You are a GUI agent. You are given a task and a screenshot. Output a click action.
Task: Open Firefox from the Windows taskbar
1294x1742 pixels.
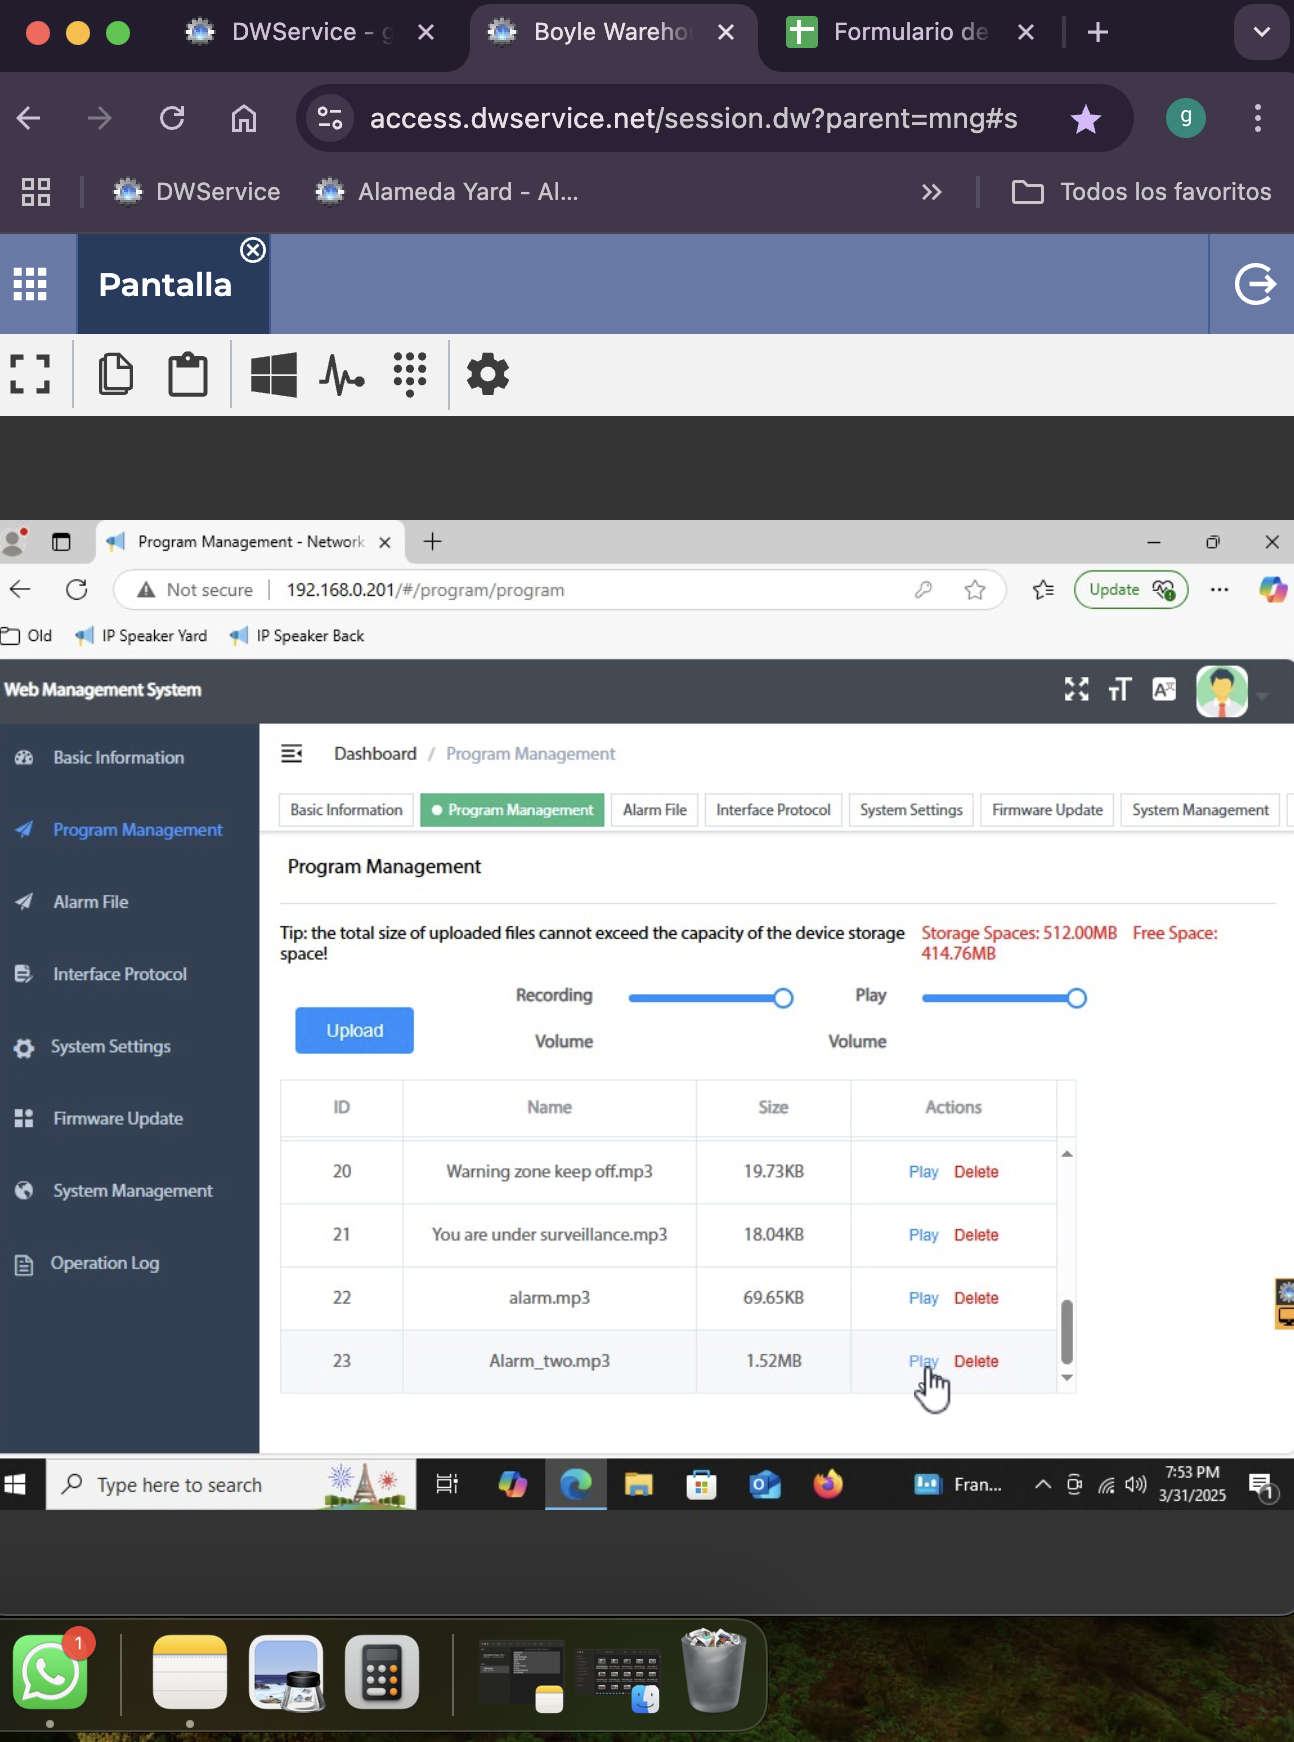[828, 1485]
